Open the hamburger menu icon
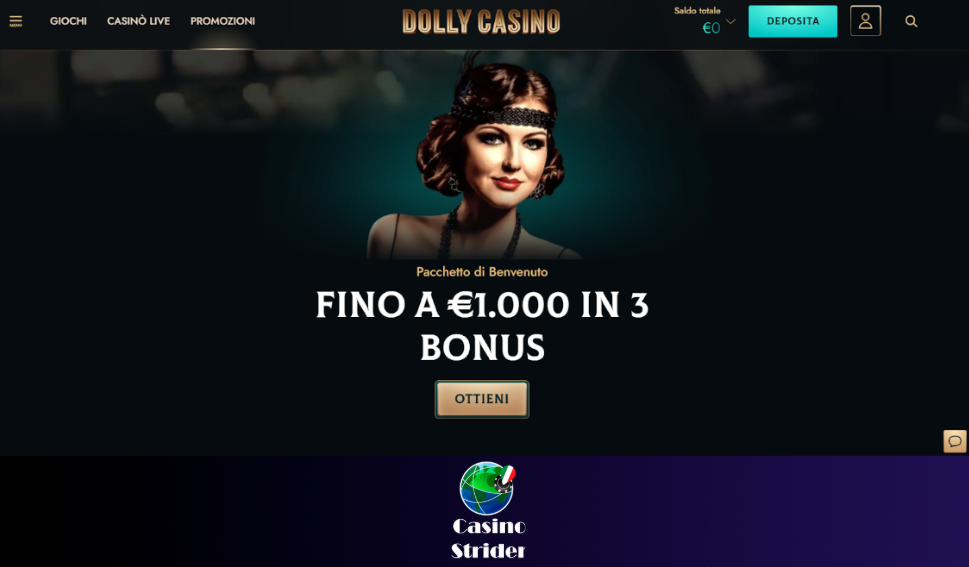969x567 pixels. click(x=15, y=22)
